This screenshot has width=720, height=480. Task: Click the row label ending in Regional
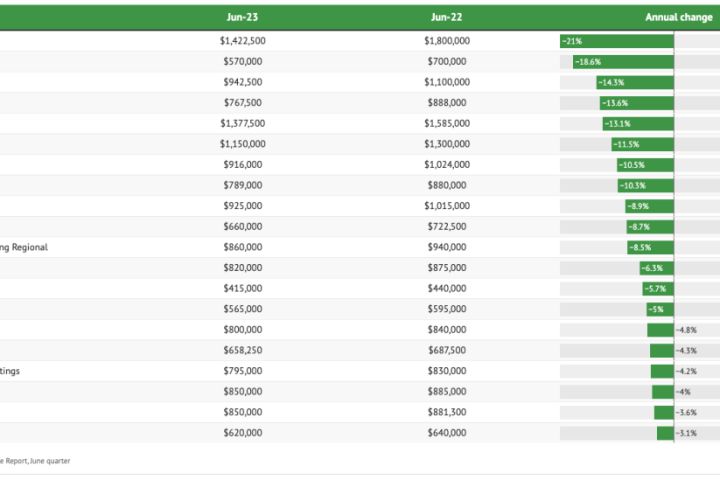24,247
